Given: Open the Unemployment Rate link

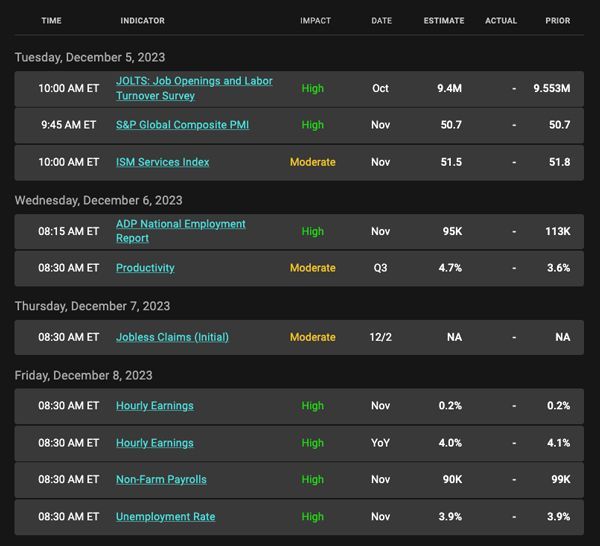Looking at the screenshot, I should pos(166,517).
